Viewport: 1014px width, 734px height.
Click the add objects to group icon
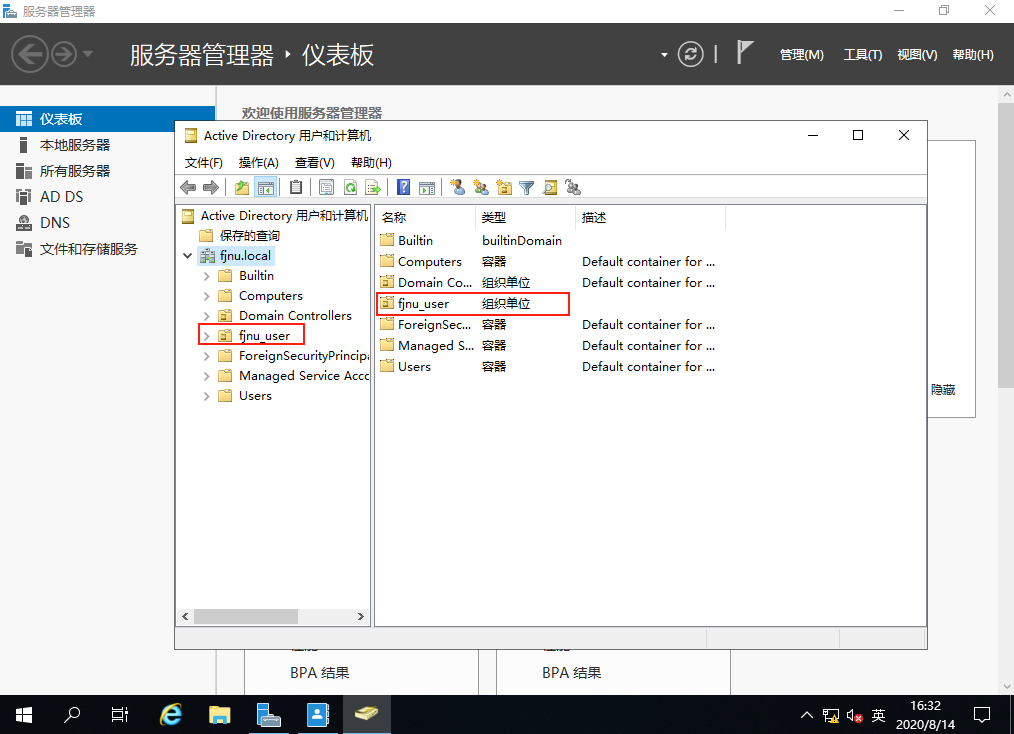tap(573, 188)
